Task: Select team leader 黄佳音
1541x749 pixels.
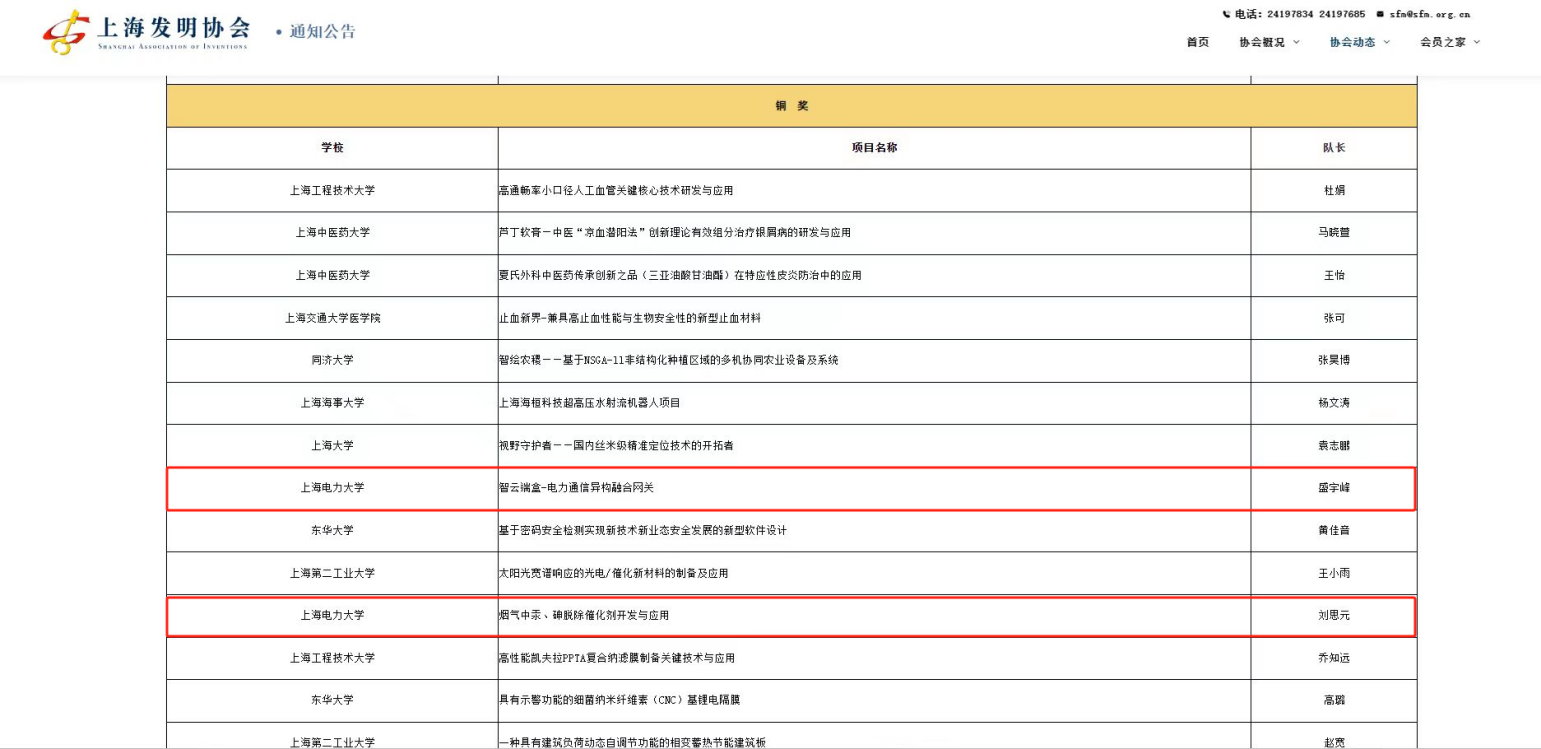Action: [1334, 530]
